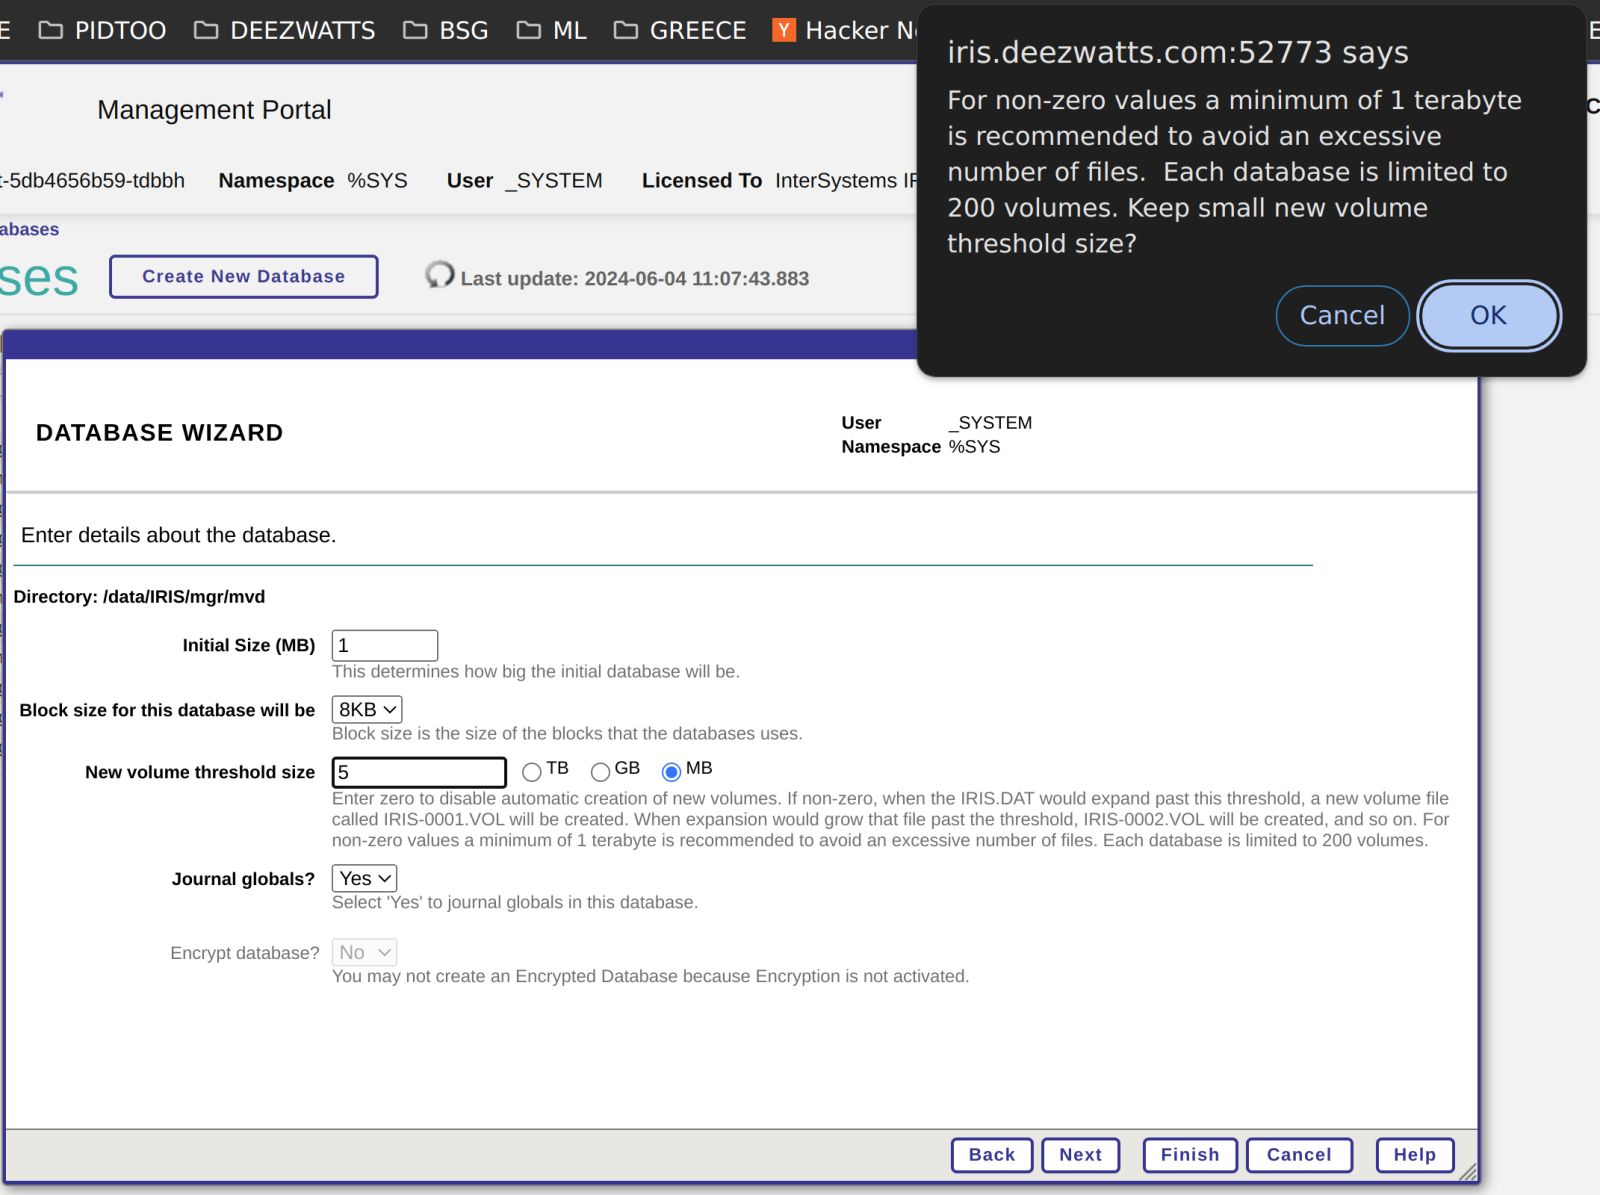
Task: Open the GREECE bookmarks folder
Action: click(x=680, y=30)
